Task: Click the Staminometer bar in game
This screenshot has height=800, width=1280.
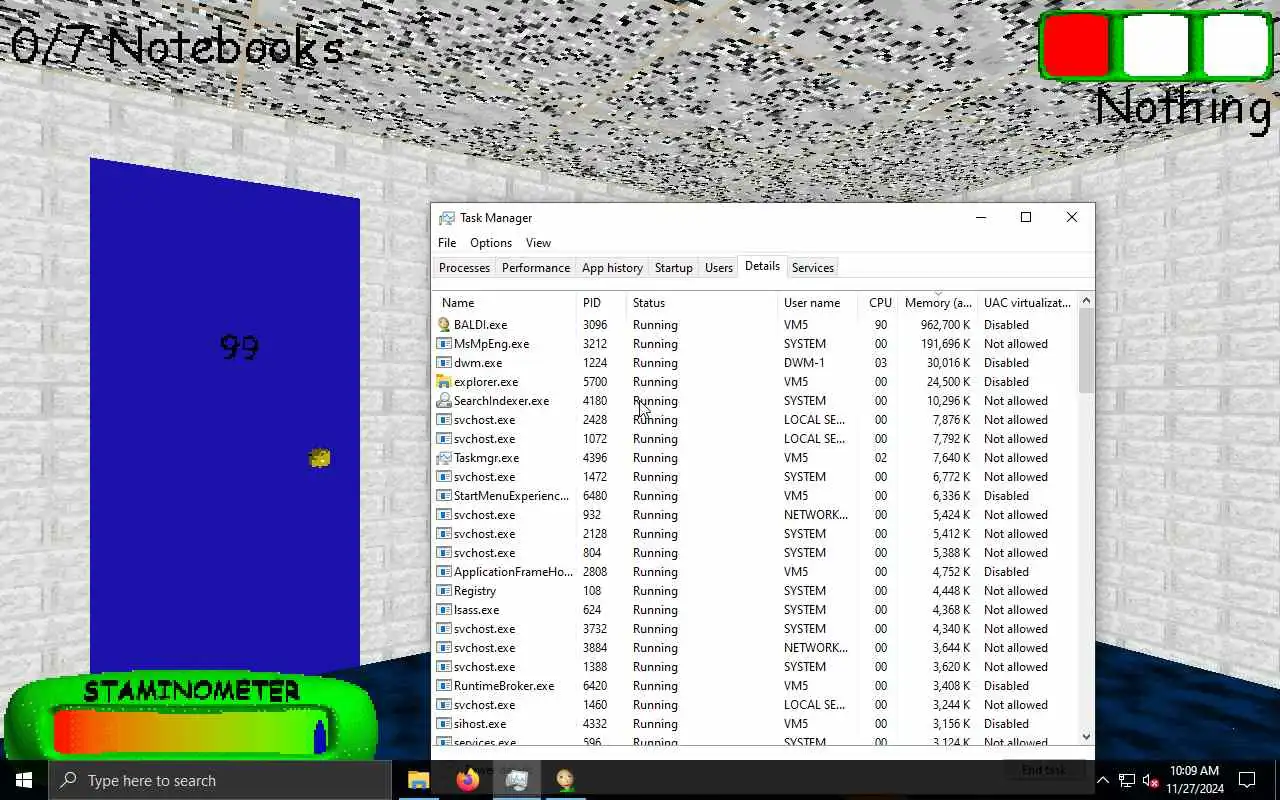Action: click(190, 730)
